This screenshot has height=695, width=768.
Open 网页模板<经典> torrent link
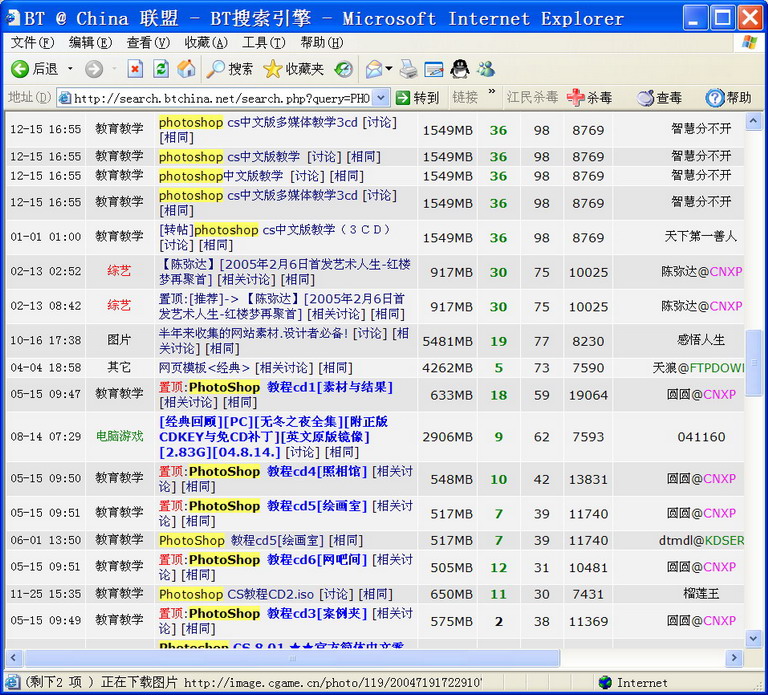tap(204, 368)
